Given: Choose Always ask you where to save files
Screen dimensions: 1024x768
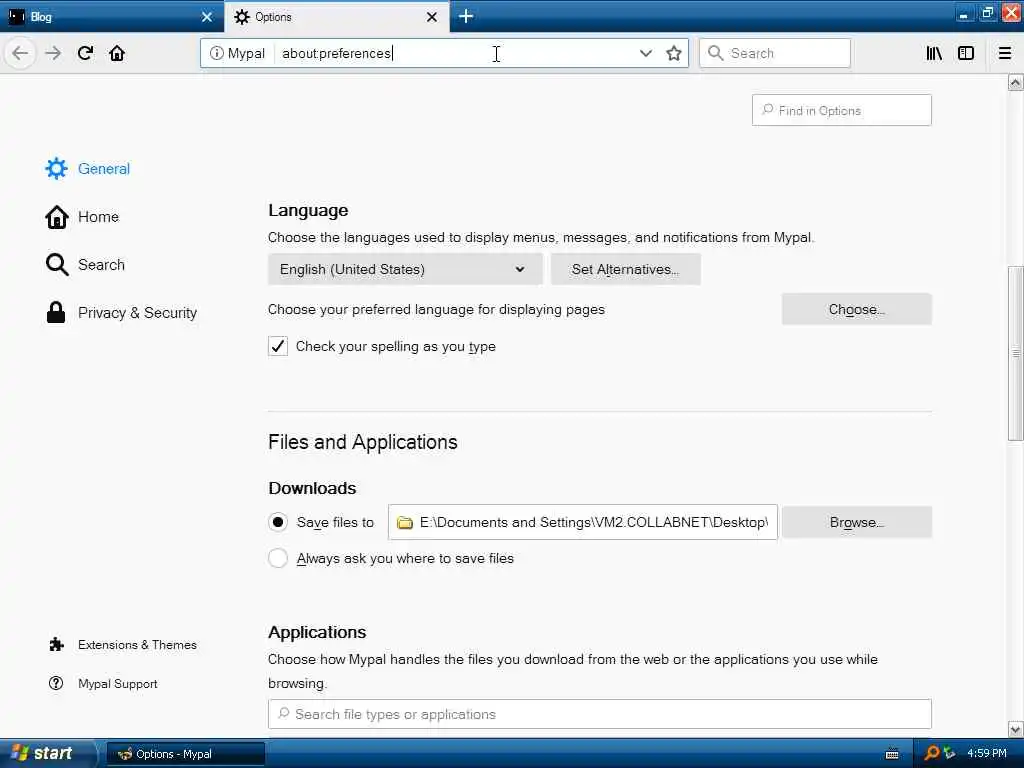Looking at the screenshot, I should (x=278, y=558).
